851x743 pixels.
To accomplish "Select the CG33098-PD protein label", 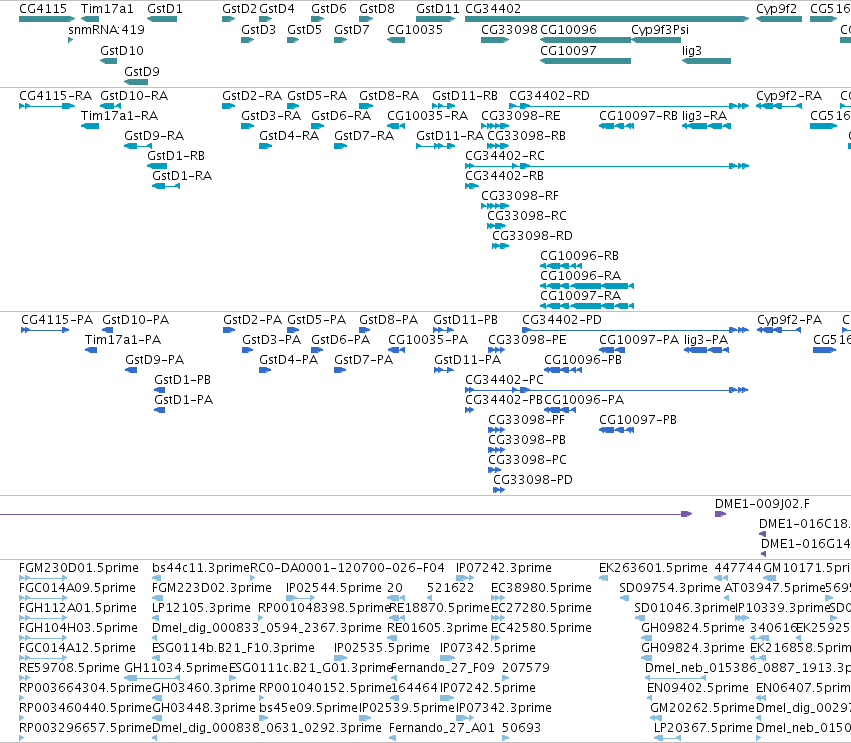I will click(x=533, y=480).
